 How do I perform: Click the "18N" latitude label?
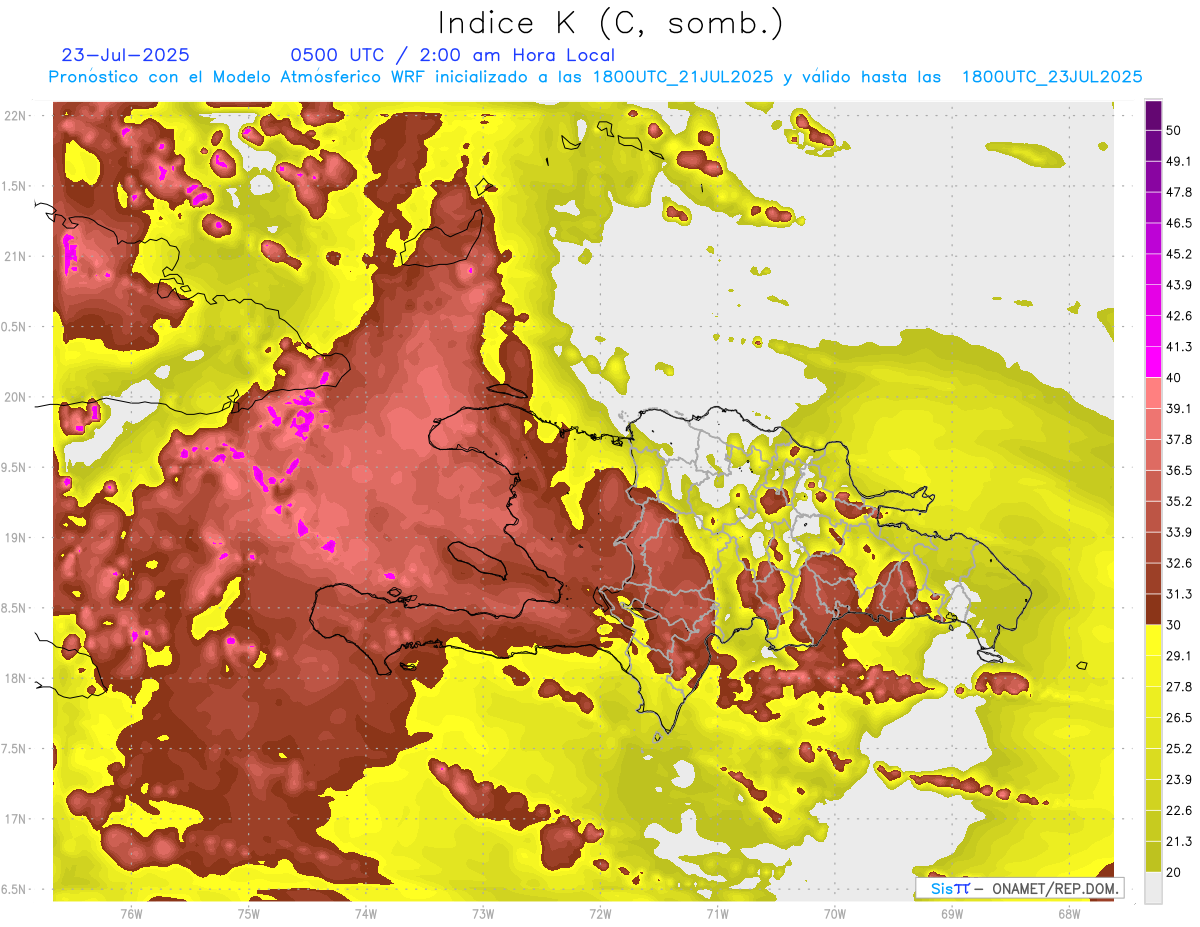tap(17, 678)
